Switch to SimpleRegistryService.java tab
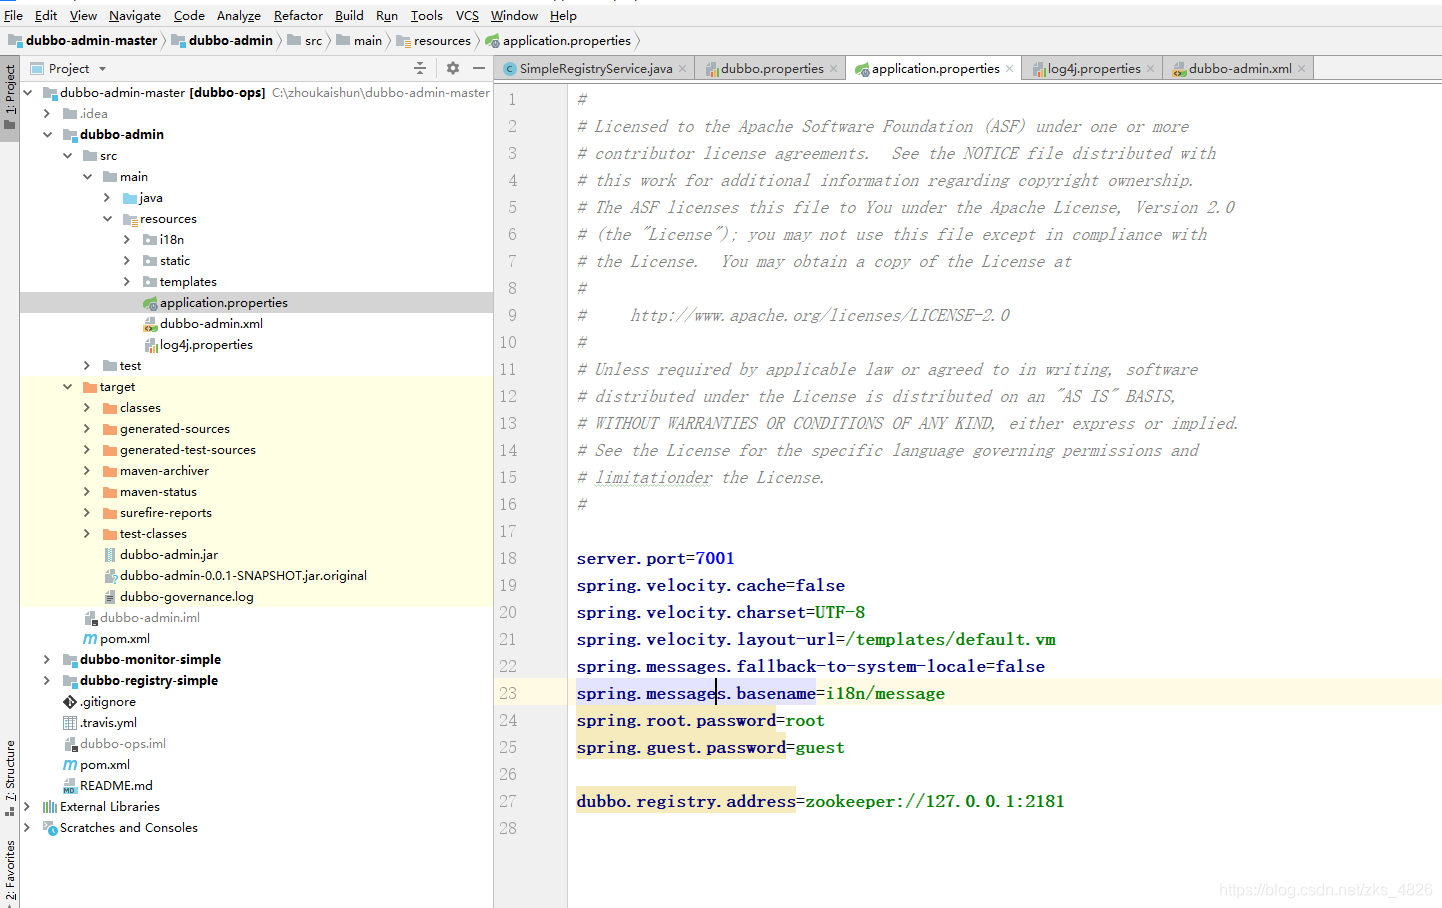The height and width of the screenshot is (908, 1442). coord(595,68)
